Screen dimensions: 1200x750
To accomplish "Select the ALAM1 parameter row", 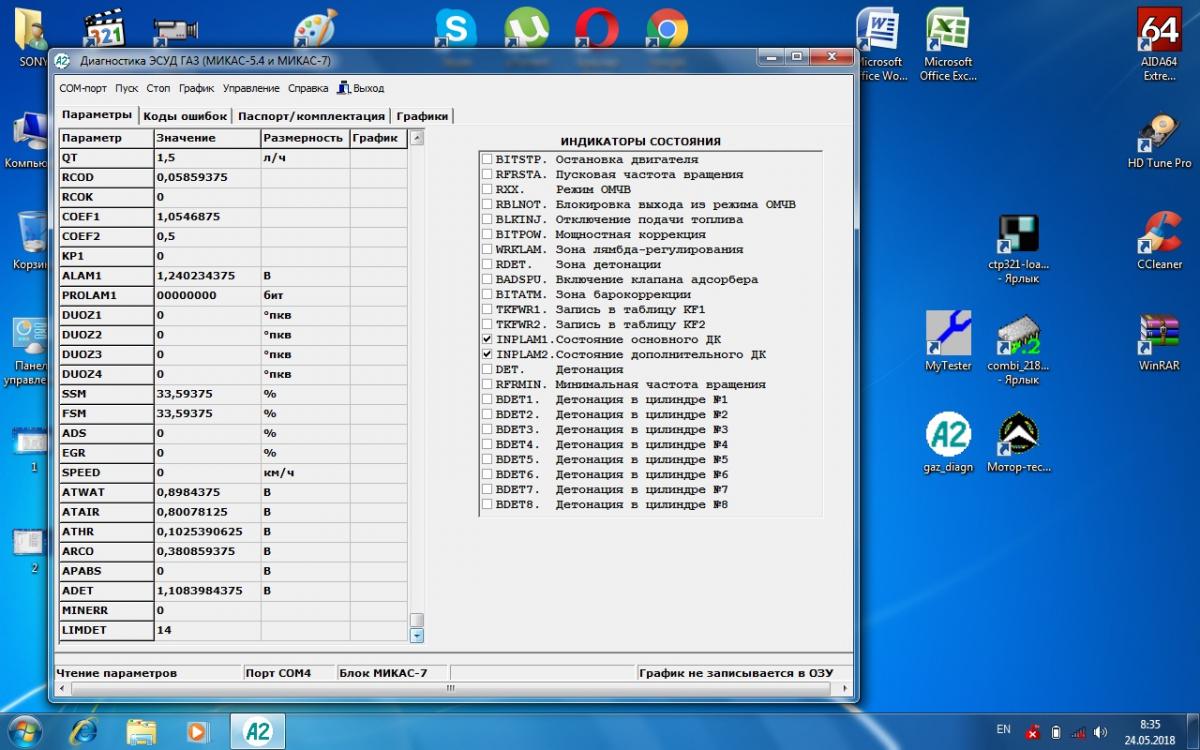I will pyautogui.click(x=233, y=276).
